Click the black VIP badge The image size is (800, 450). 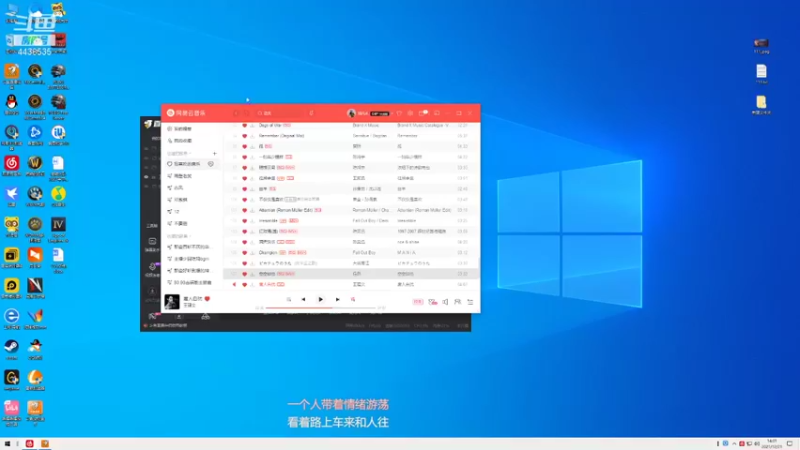coord(380,113)
